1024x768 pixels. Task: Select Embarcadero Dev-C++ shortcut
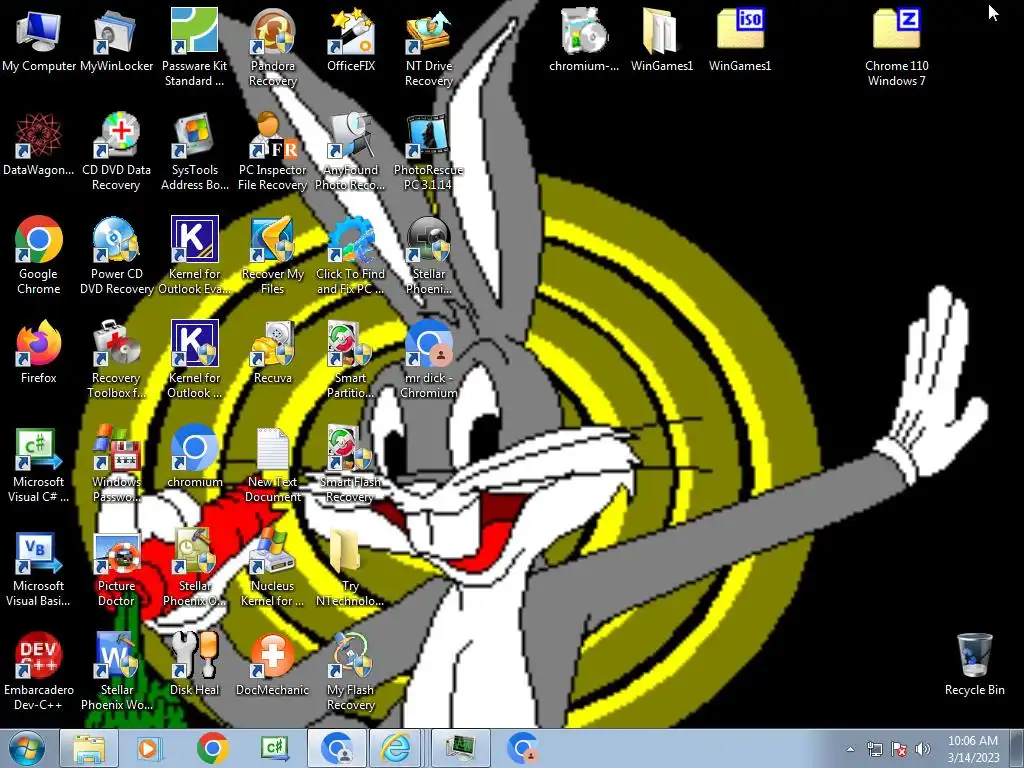(39, 671)
